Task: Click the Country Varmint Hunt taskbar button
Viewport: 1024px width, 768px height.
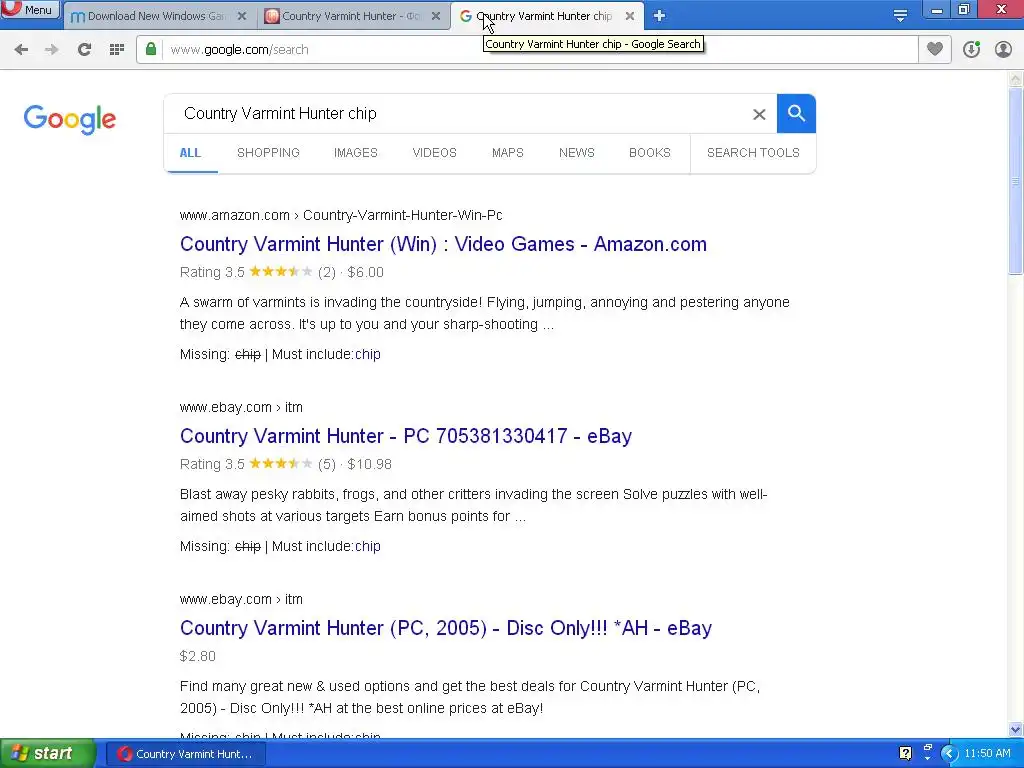Action: click(185, 754)
